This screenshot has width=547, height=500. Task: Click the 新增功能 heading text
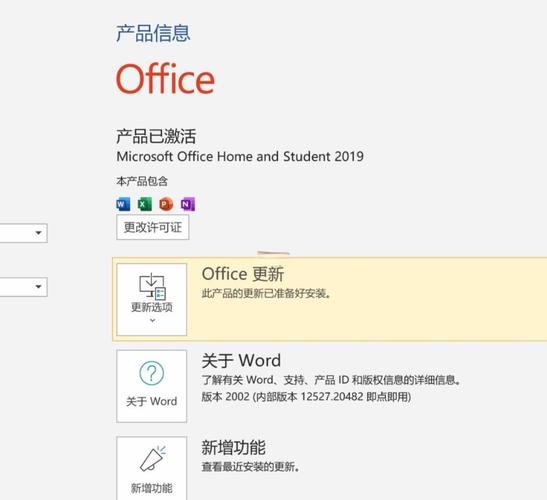233,447
